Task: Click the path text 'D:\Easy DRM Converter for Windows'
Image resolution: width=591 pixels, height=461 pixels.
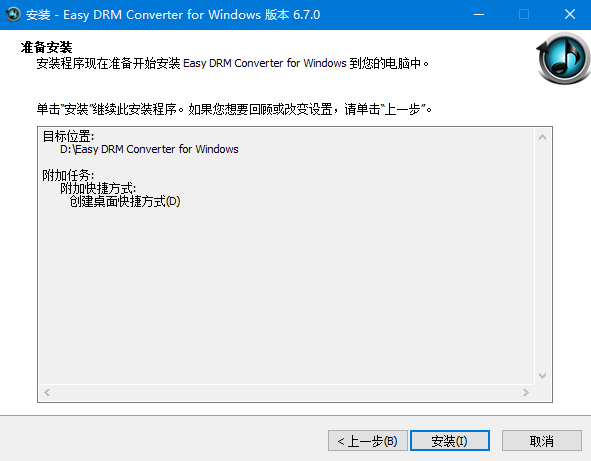Action: pos(149,149)
